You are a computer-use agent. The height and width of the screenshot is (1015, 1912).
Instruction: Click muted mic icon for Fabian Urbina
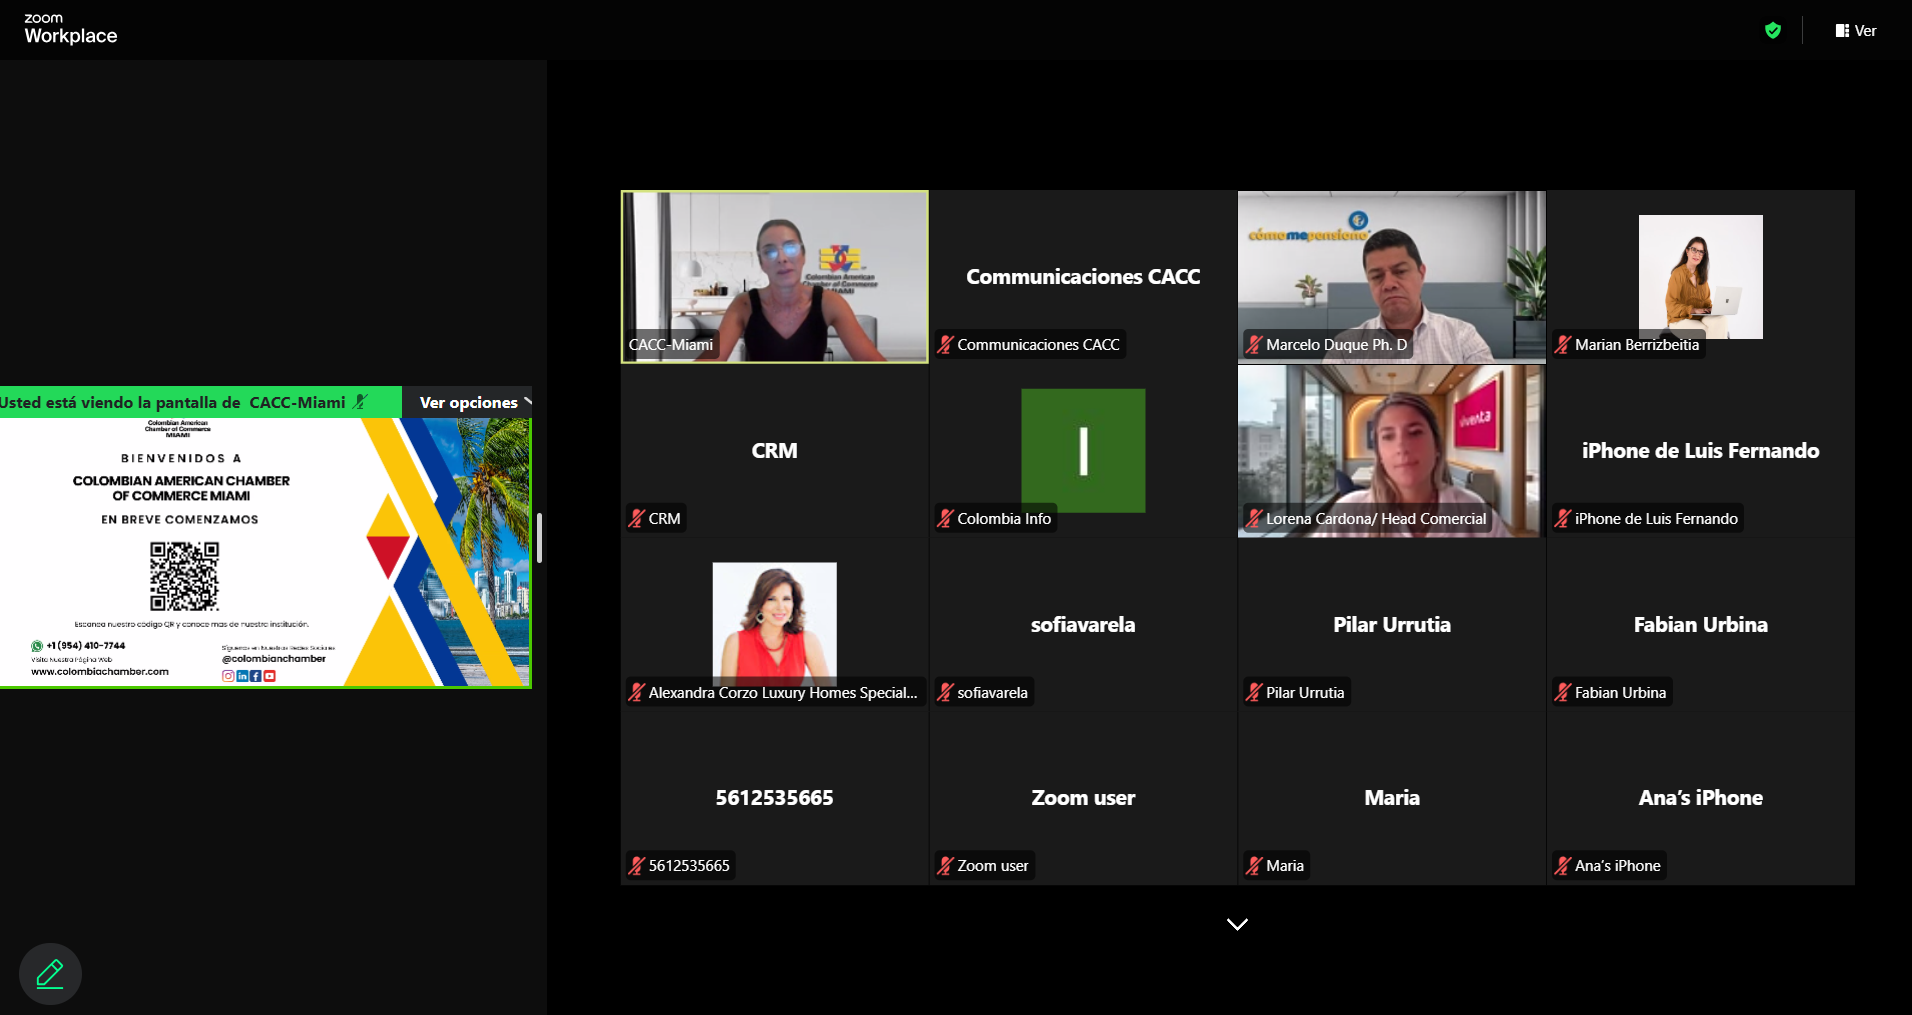click(1563, 692)
